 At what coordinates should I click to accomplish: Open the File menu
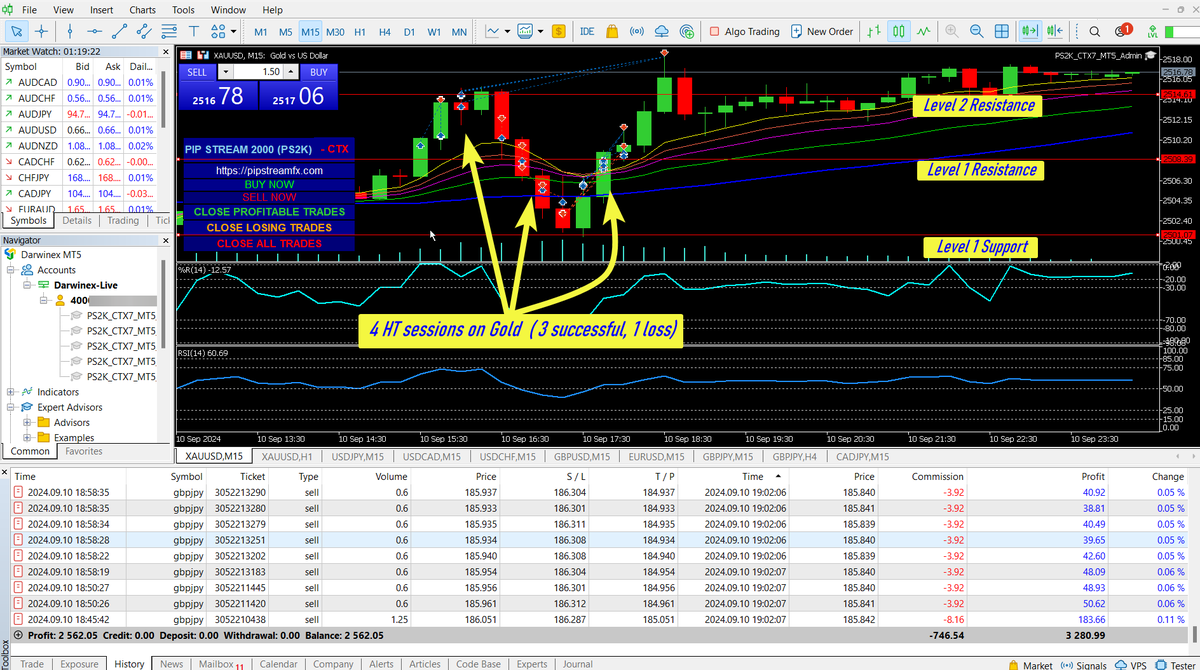pyautogui.click(x=30, y=9)
